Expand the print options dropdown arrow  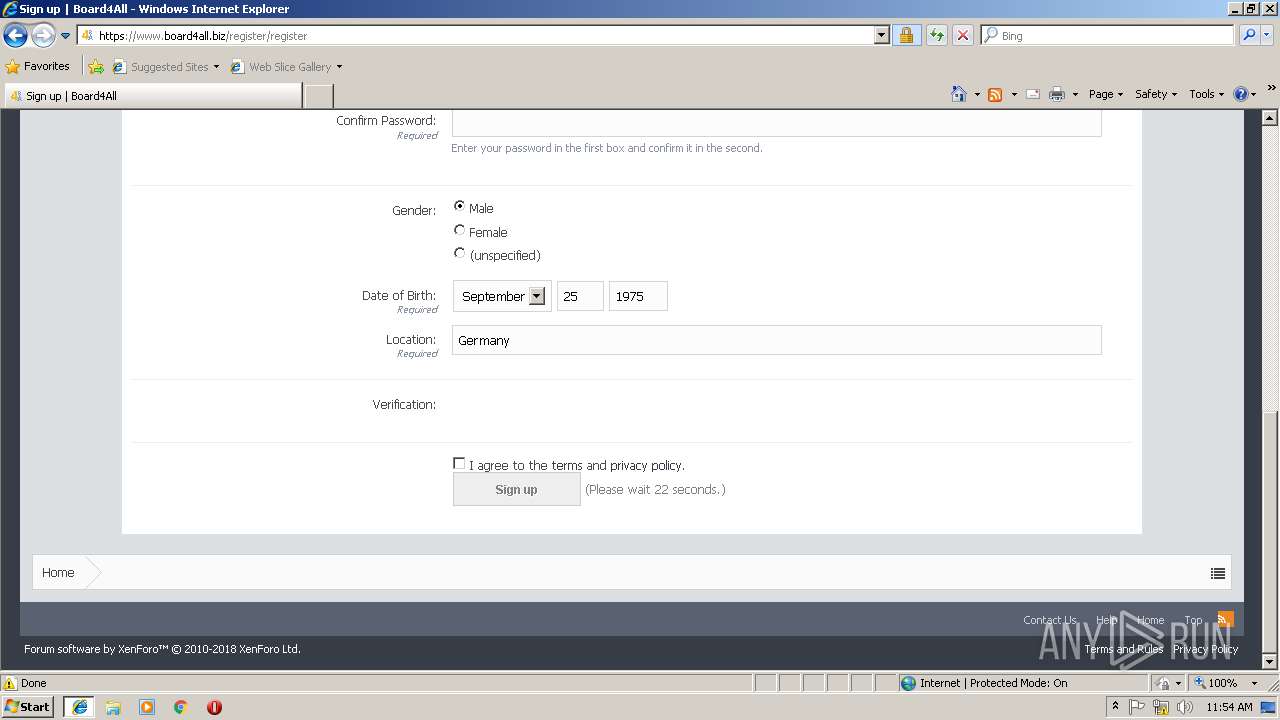(1075, 94)
